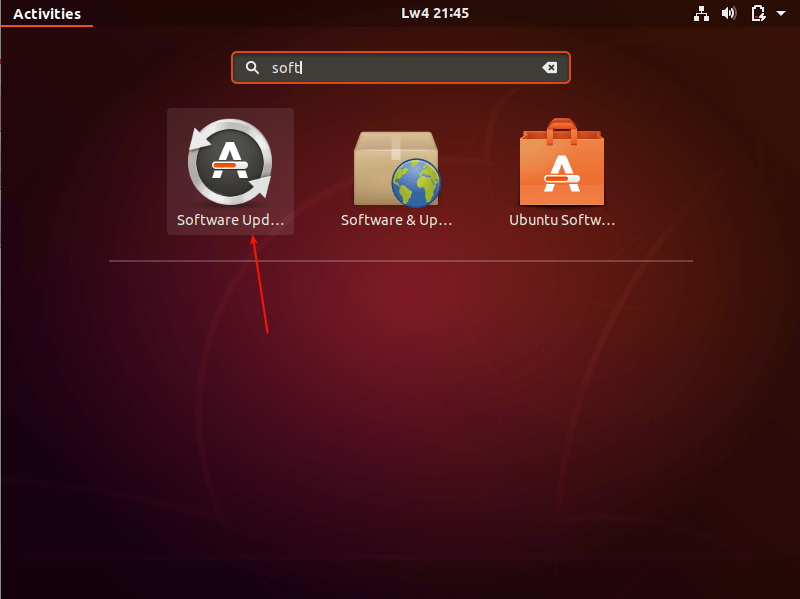Click the 'Ubuntu Softw...' label text
Screen dimensions: 800x599
click(562, 220)
